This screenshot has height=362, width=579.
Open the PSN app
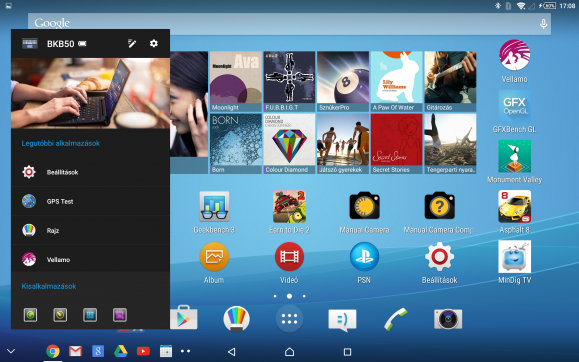pyautogui.click(x=364, y=263)
